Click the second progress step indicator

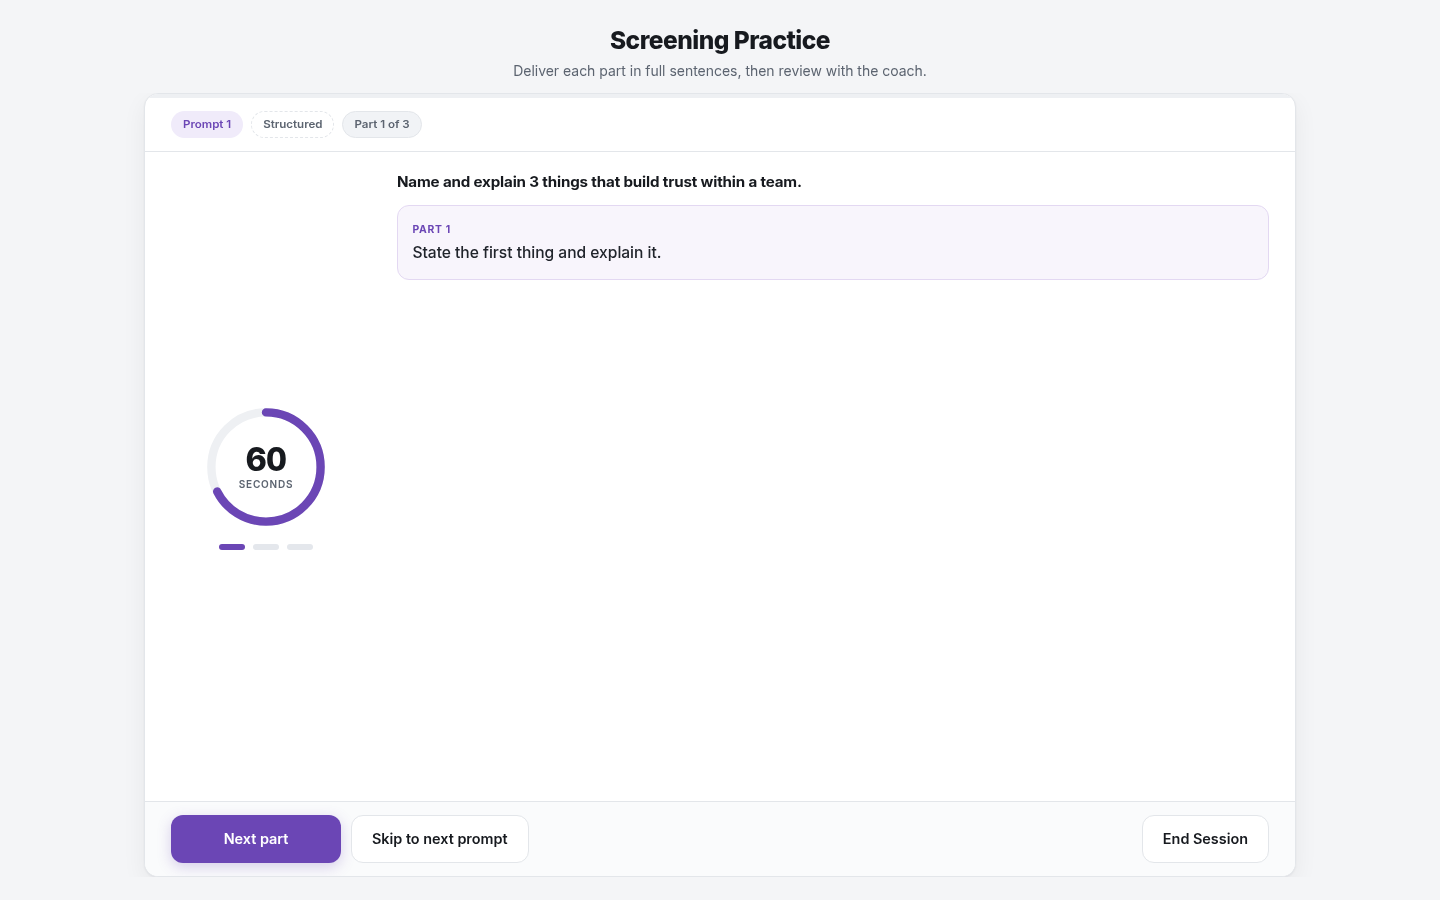[x=266, y=547]
